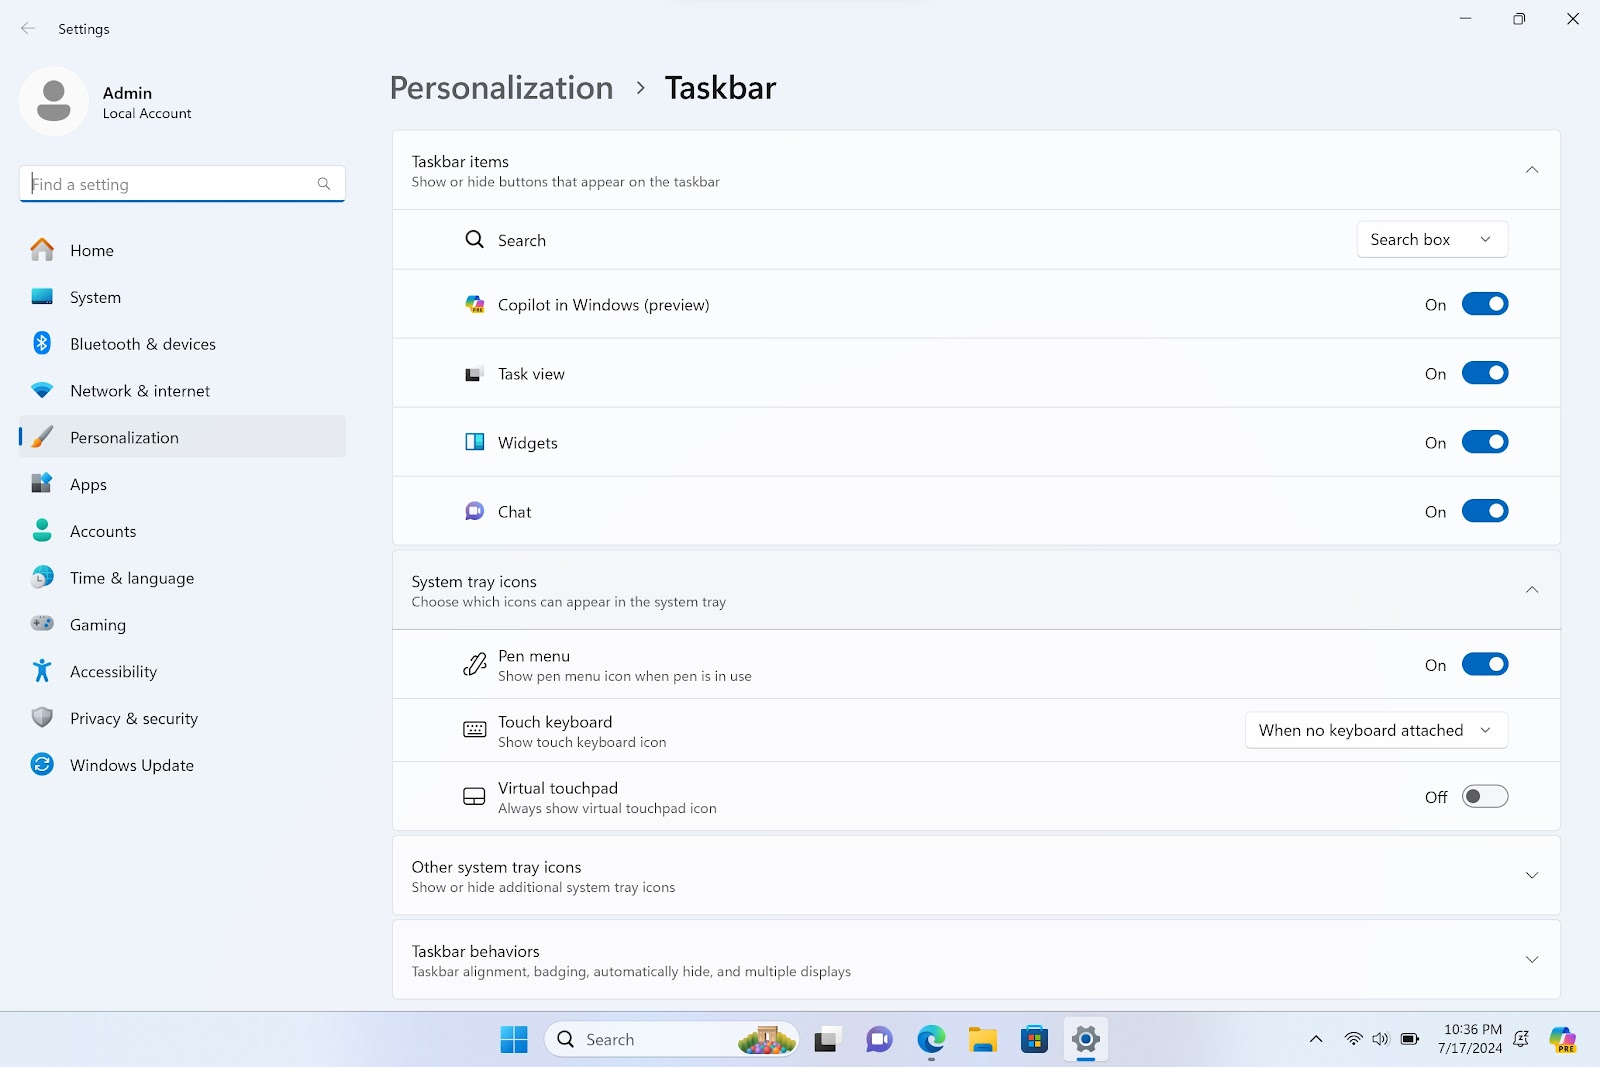Switch off the Chat toggle
The width and height of the screenshot is (1600, 1067).
point(1485,511)
